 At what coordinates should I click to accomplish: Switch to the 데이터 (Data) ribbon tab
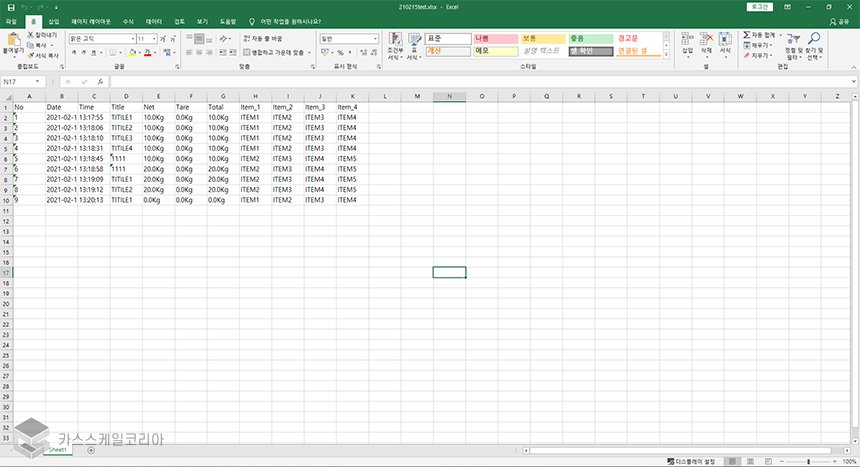[x=154, y=20]
